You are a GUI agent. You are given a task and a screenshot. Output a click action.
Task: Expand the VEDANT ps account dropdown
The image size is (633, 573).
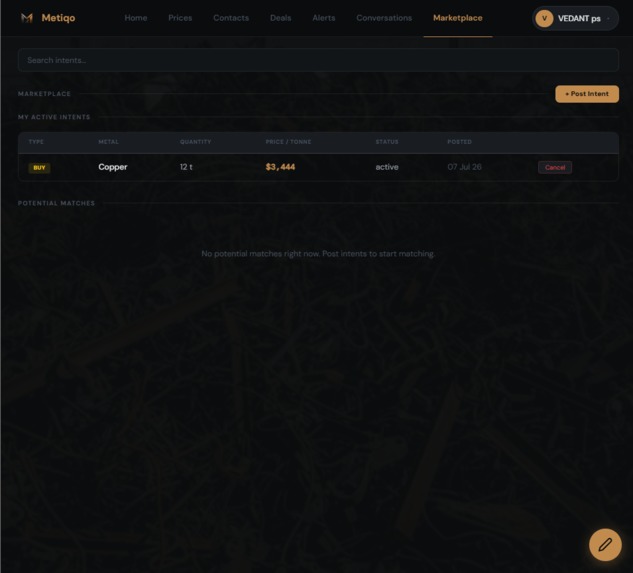pos(575,18)
